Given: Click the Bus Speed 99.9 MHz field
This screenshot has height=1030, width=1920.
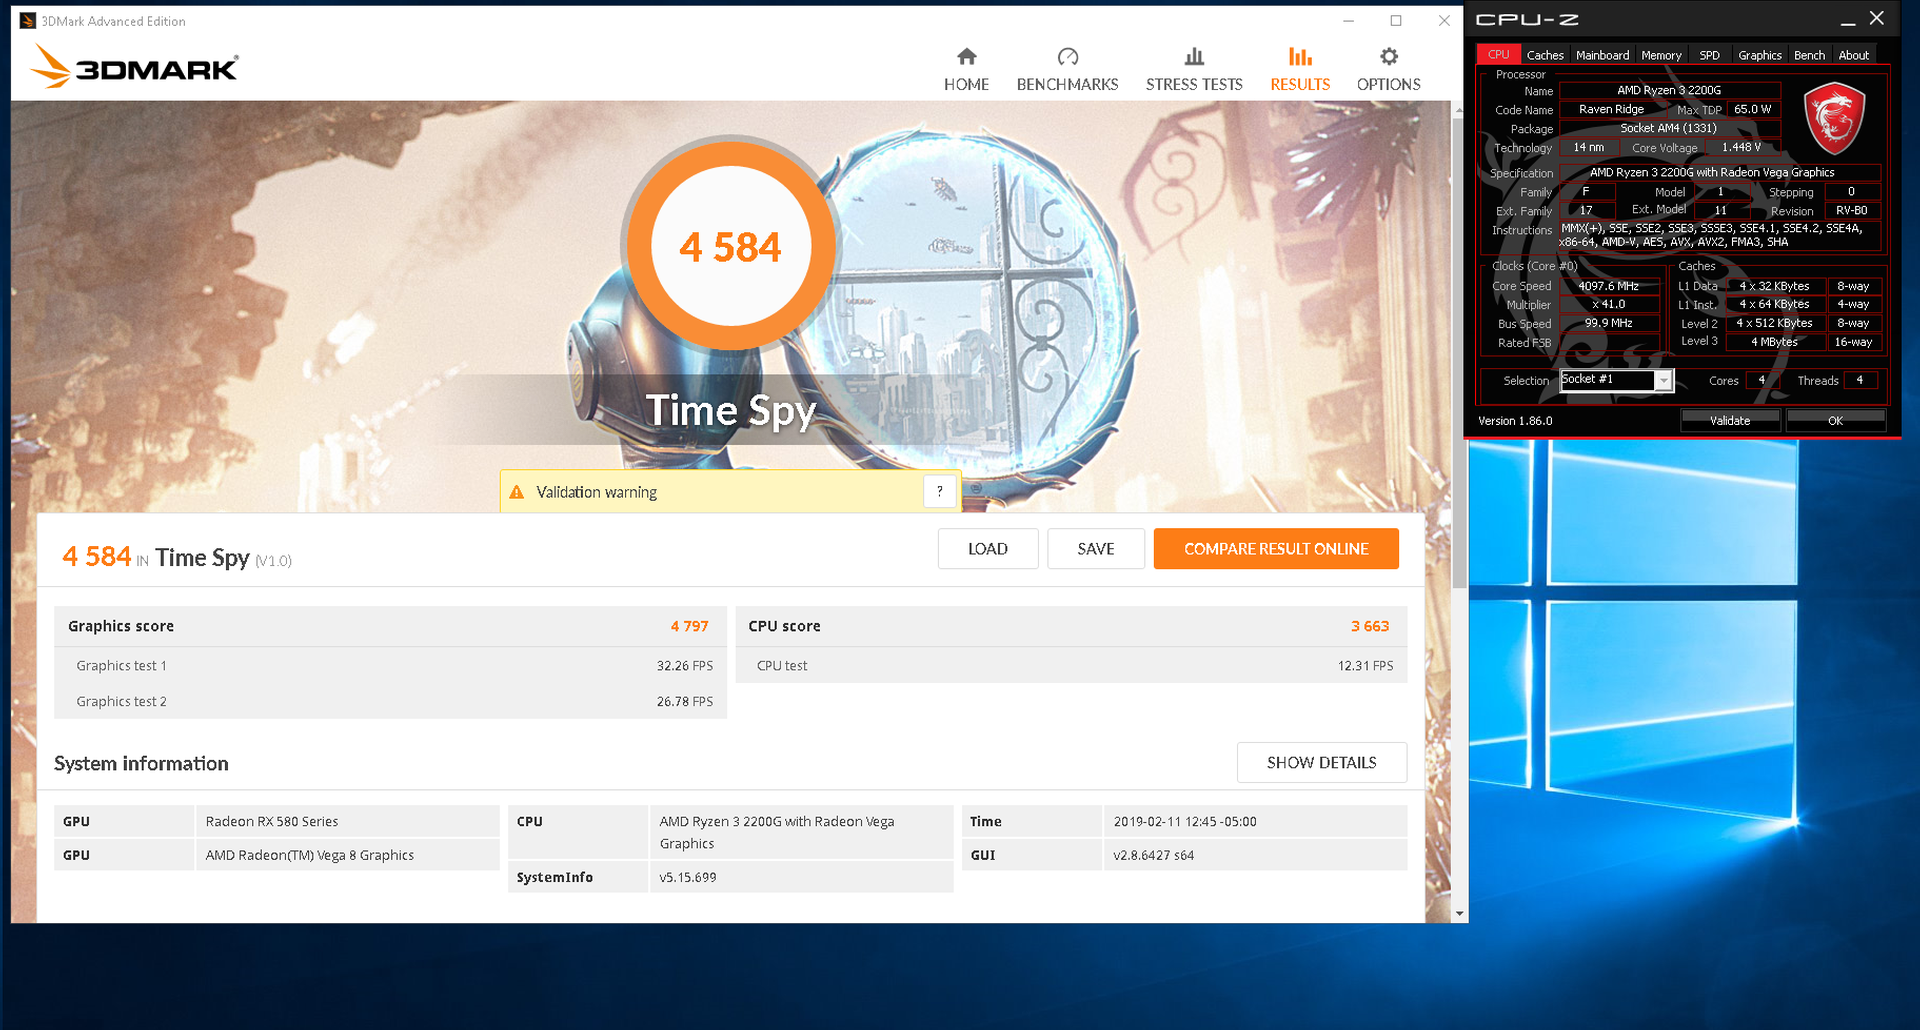Looking at the screenshot, I should point(1609,323).
